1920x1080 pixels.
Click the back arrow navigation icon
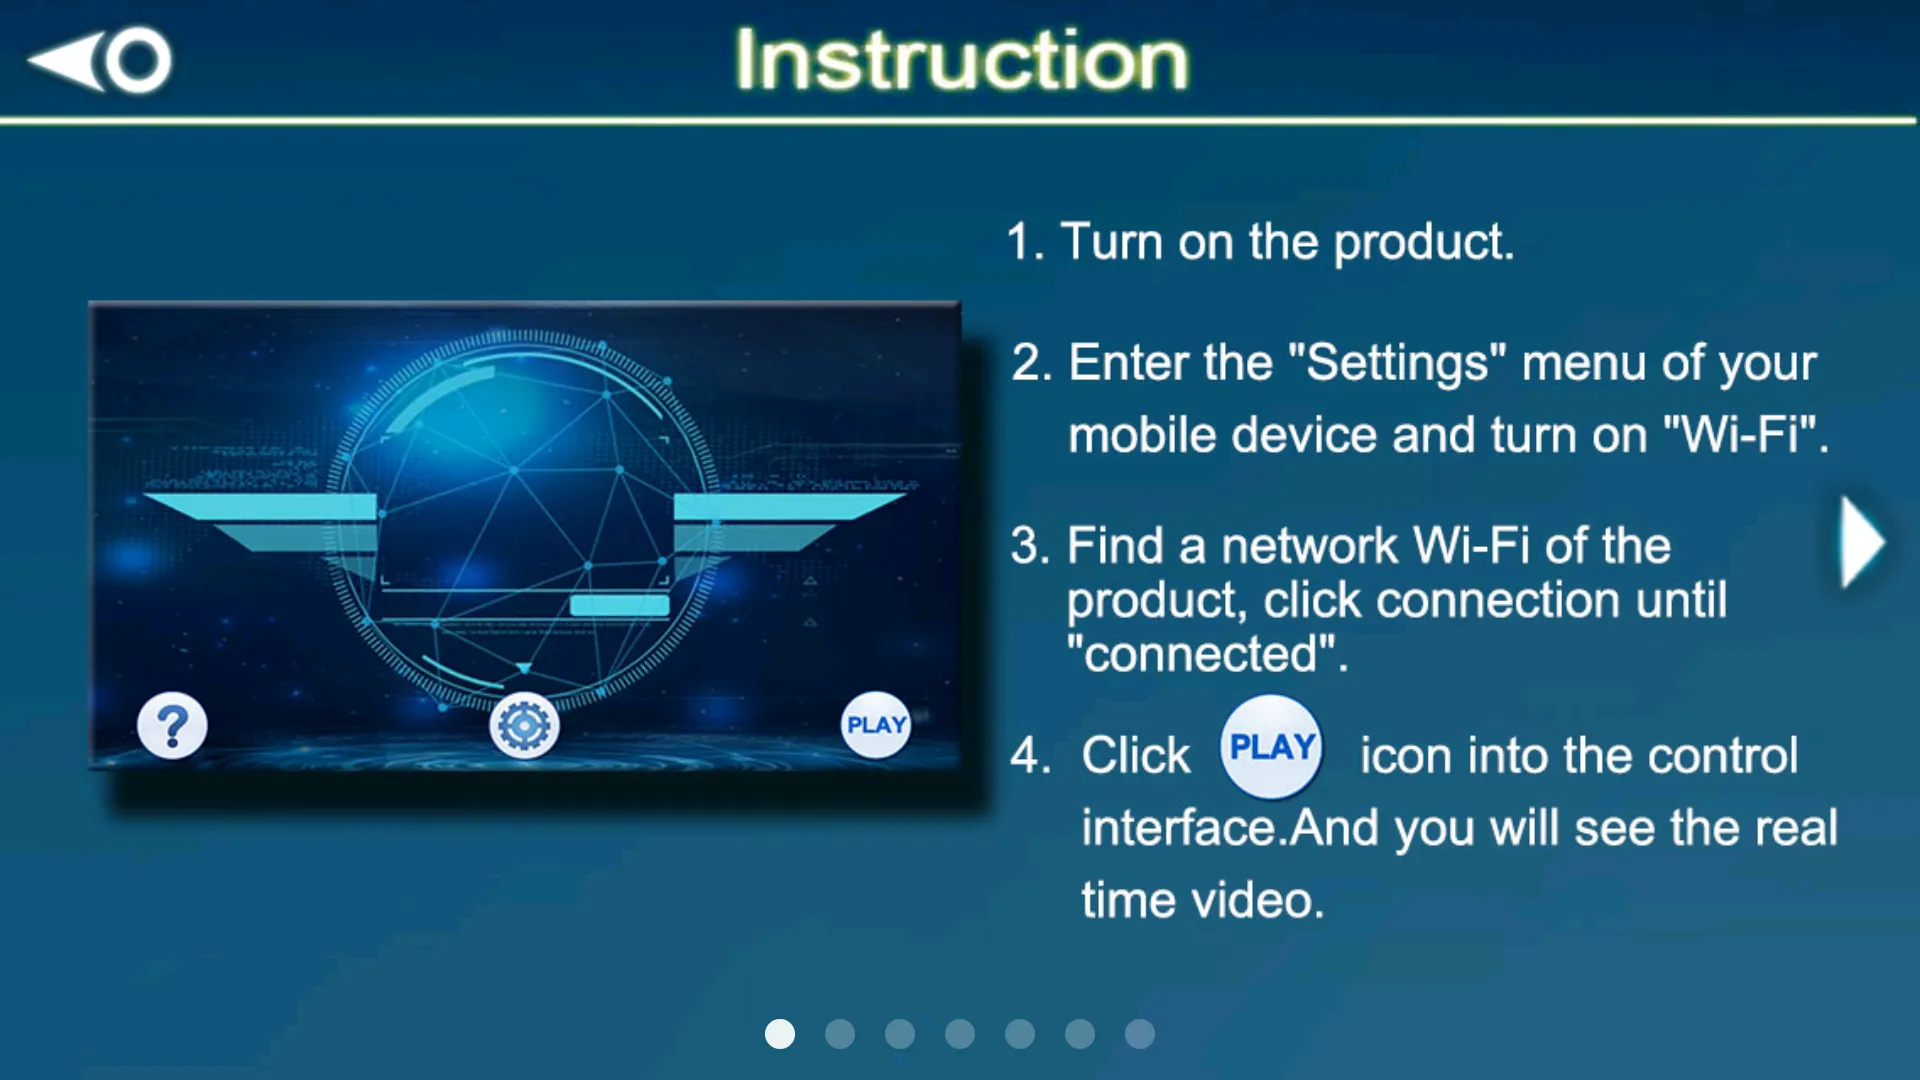coord(99,59)
